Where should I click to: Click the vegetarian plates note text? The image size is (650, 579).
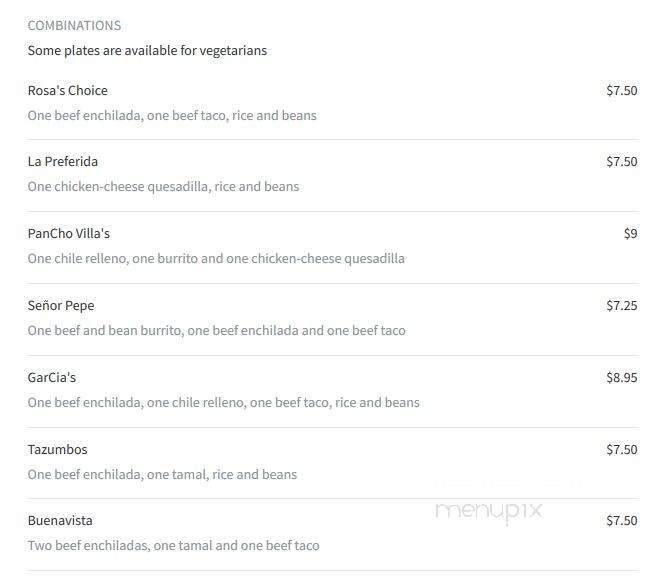click(147, 51)
